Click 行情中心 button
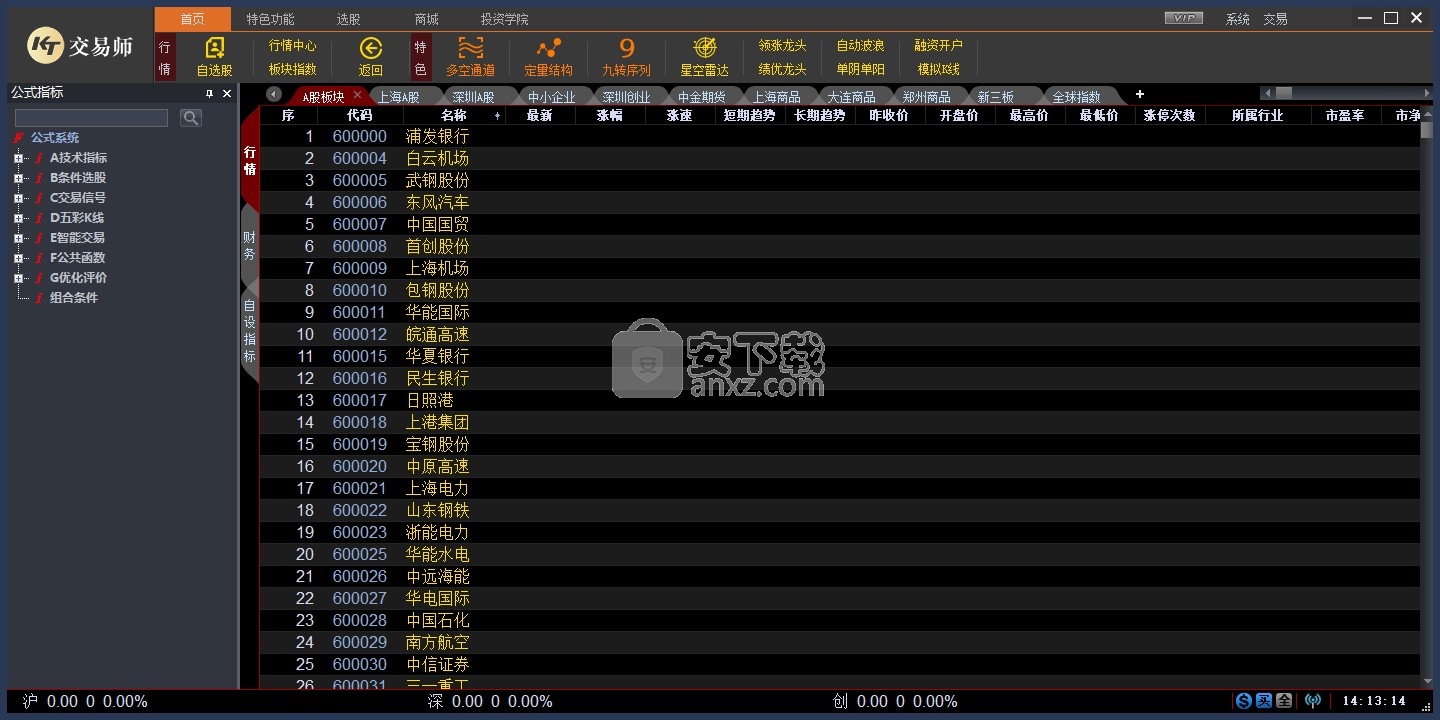The width and height of the screenshot is (1440, 720). click(x=292, y=46)
